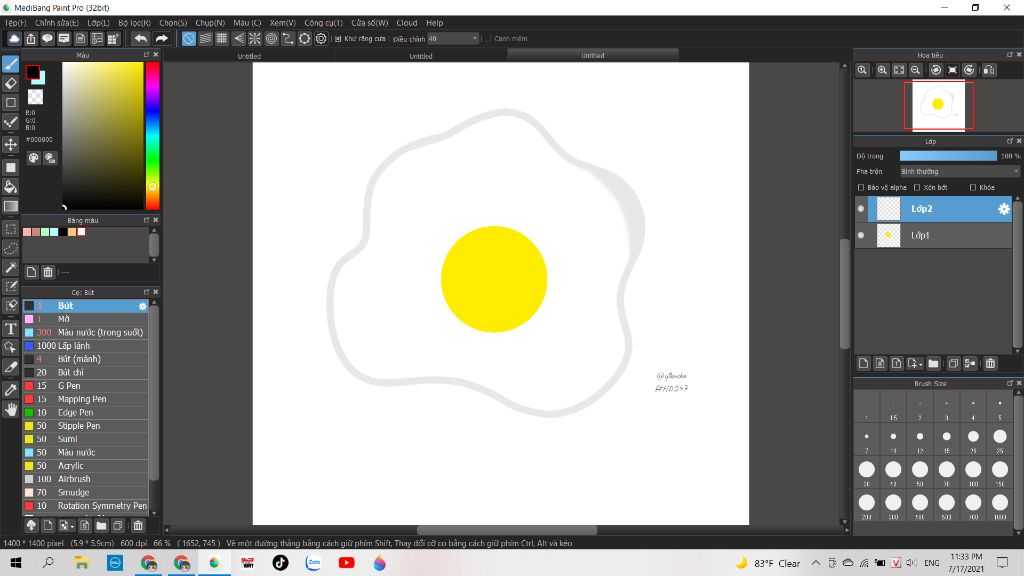Screen dimensions: 1024x576
Task: Click the Lớp1 layer thumbnail
Action: click(x=888, y=235)
